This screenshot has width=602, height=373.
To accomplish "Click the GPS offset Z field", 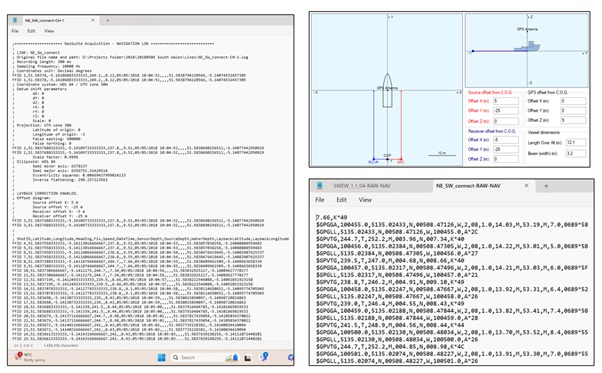I will (x=573, y=120).
